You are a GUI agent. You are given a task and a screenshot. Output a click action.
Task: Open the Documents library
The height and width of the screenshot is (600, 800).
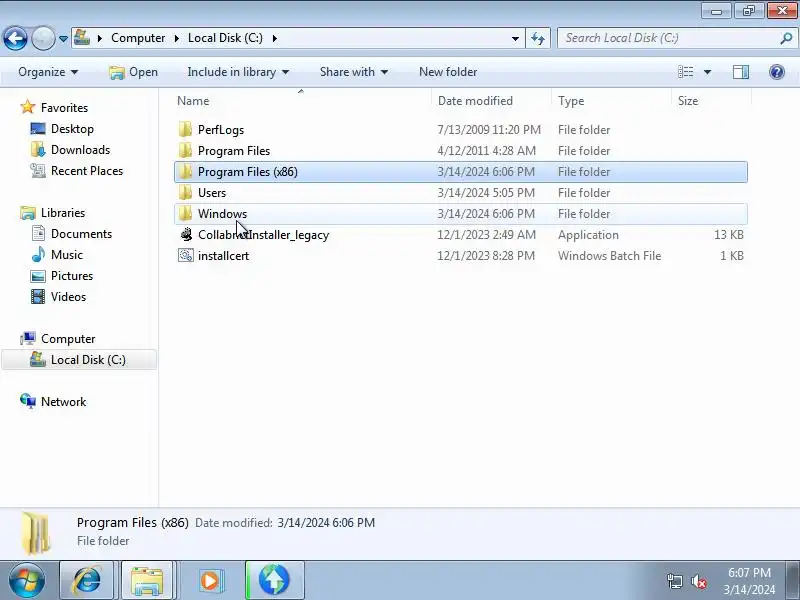81,234
